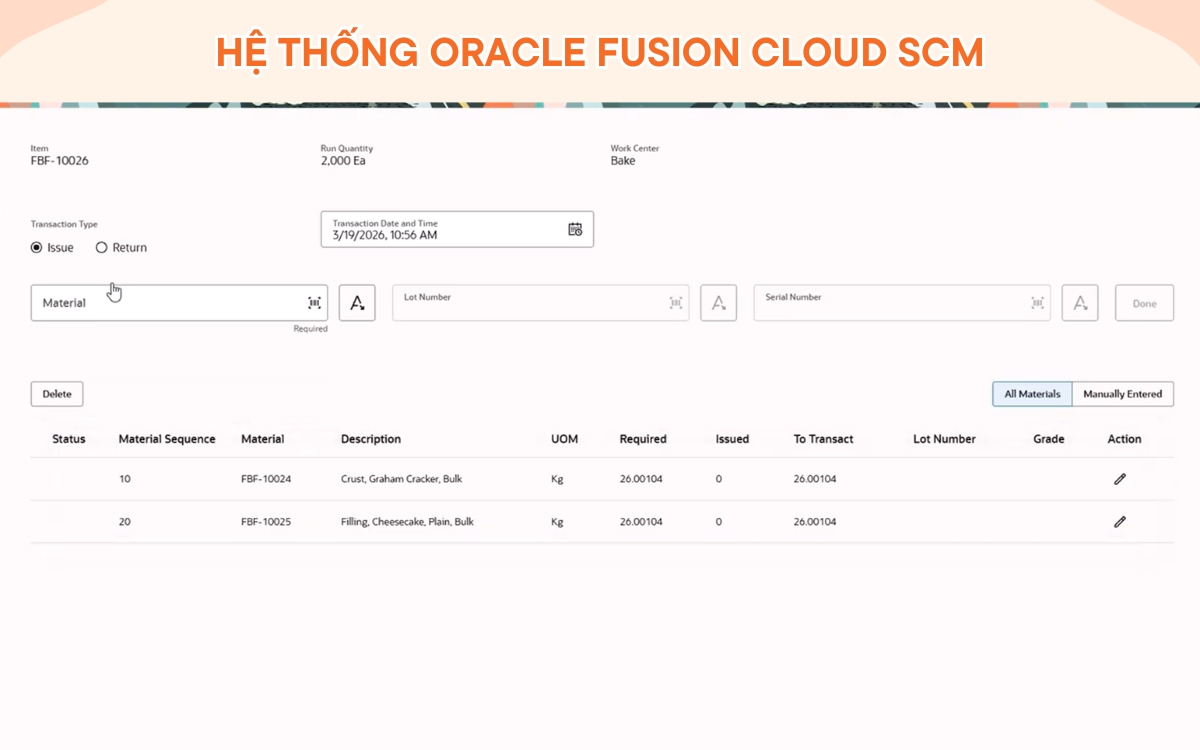The width and height of the screenshot is (1200, 750).
Task: Edit the FBF-10024 row with pencil icon
Action: (x=1120, y=479)
